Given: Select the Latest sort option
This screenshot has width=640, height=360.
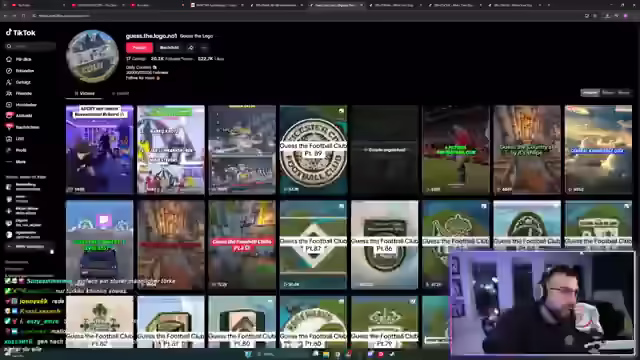Looking at the screenshot, I should click(590, 93).
